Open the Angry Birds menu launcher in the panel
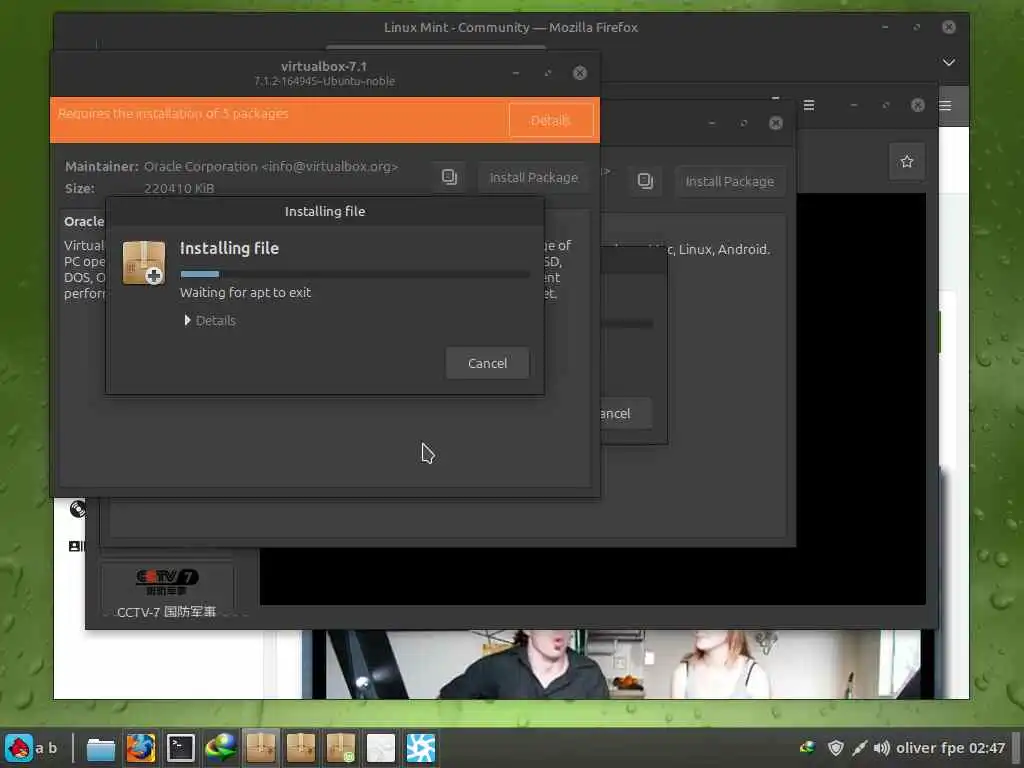The width and height of the screenshot is (1024, 768). tap(19, 748)
